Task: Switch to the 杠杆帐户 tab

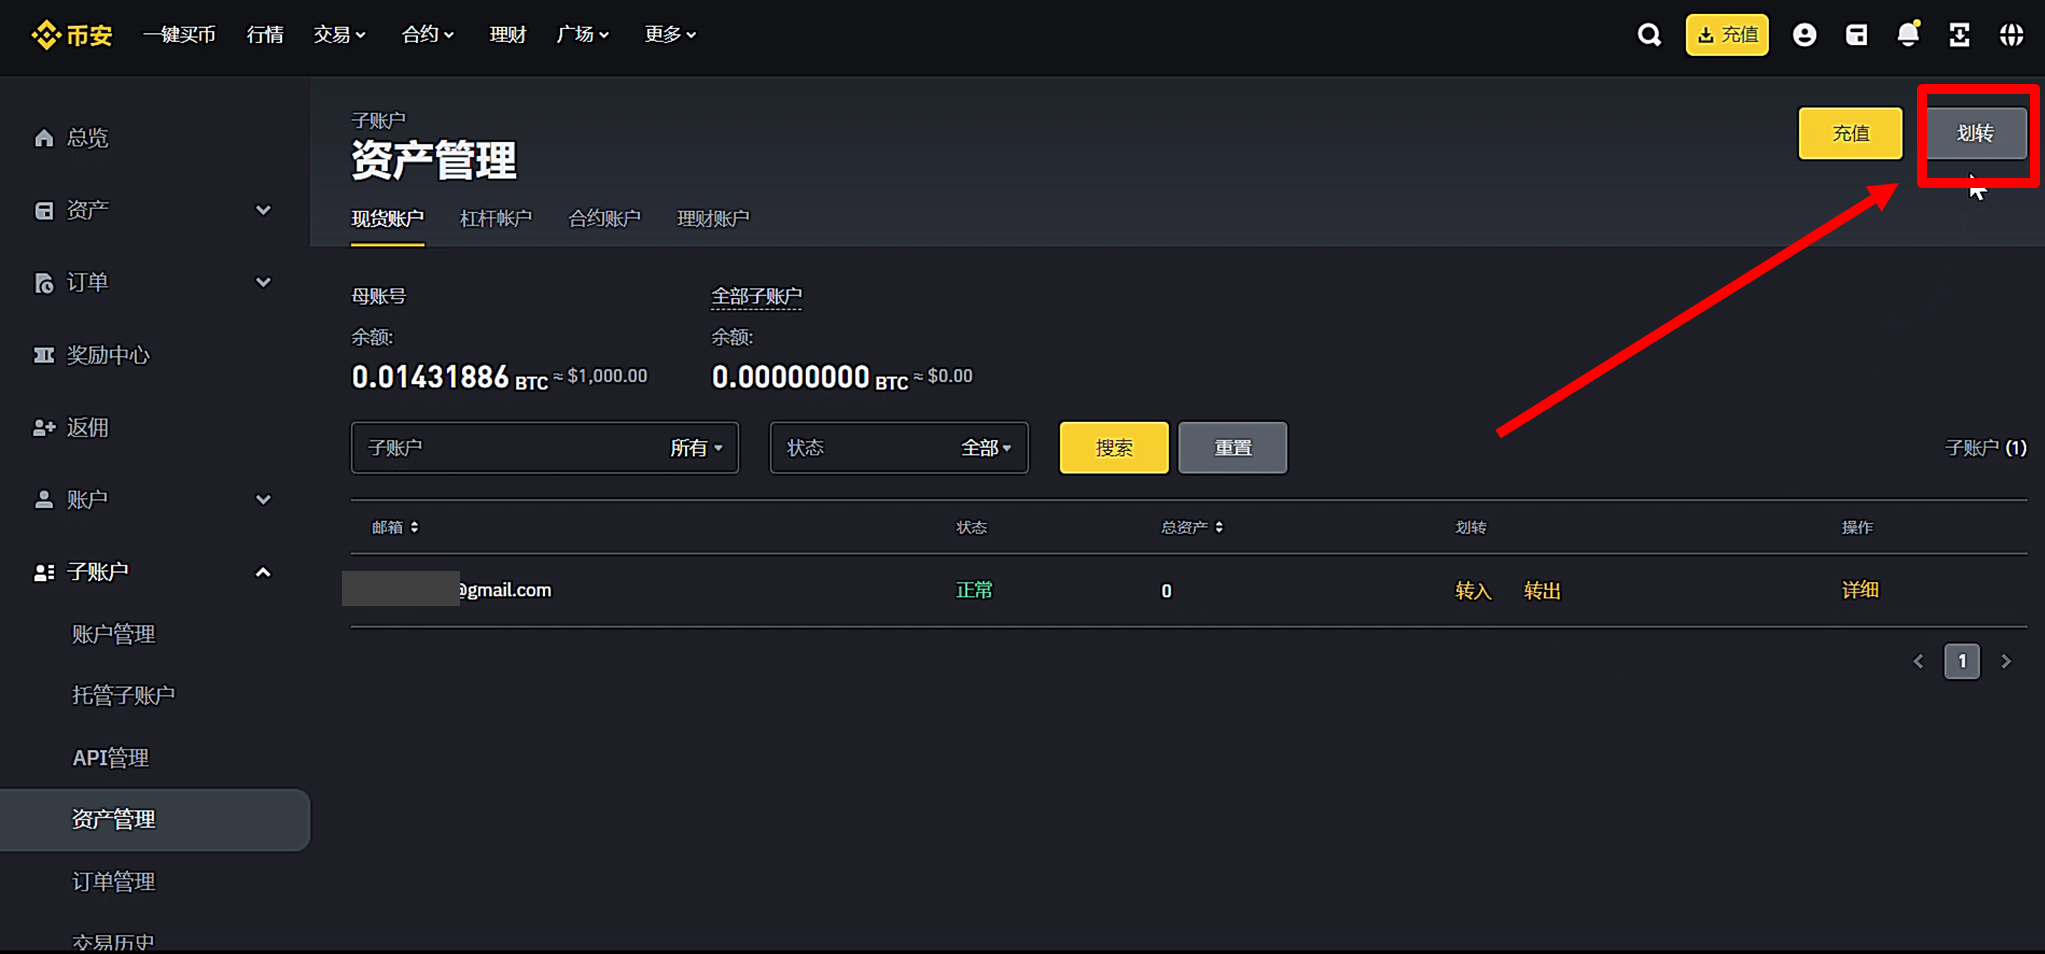Action: [495, 218]
